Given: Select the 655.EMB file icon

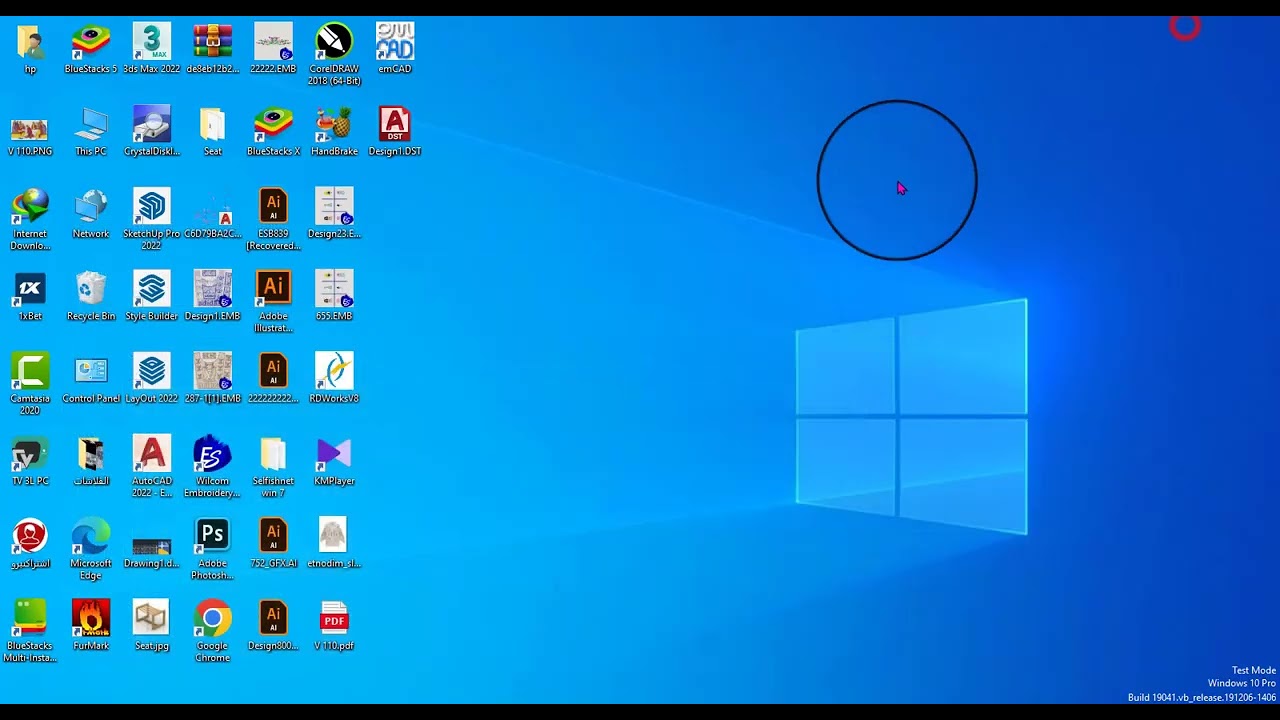Looking at the screenshot, I should point(334,289).
